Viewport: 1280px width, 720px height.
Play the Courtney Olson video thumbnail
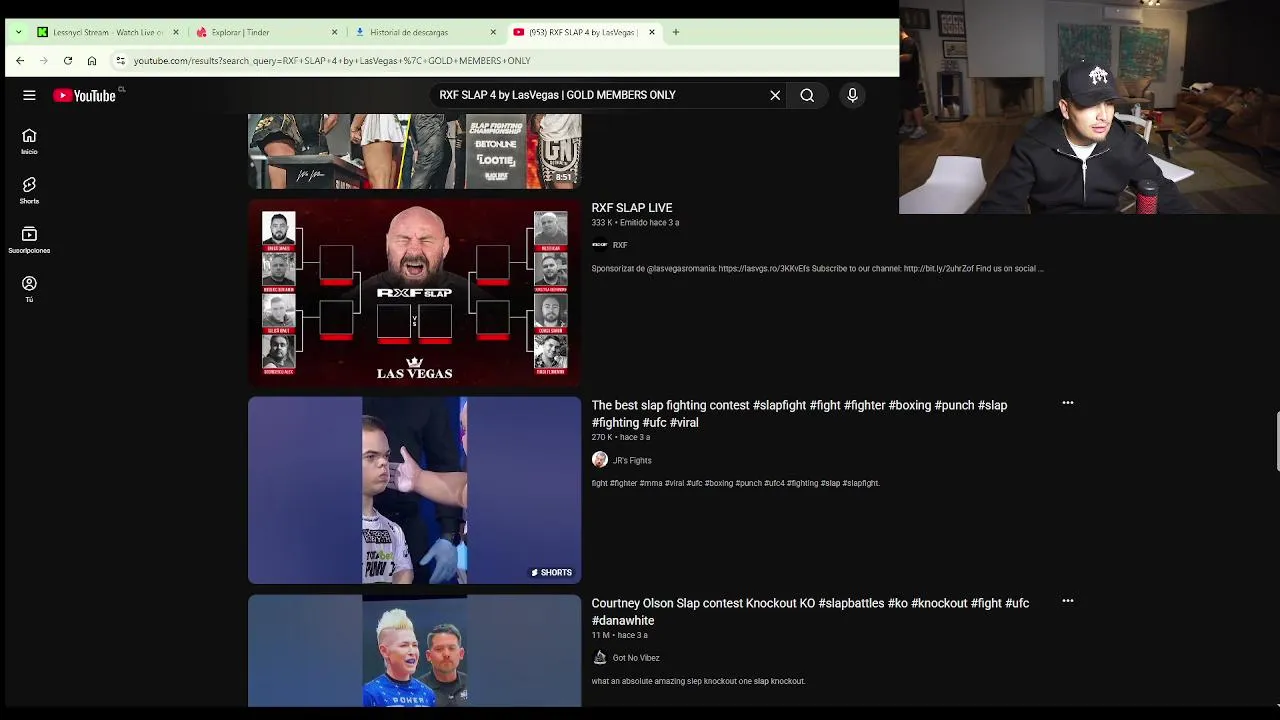(414, 651)
